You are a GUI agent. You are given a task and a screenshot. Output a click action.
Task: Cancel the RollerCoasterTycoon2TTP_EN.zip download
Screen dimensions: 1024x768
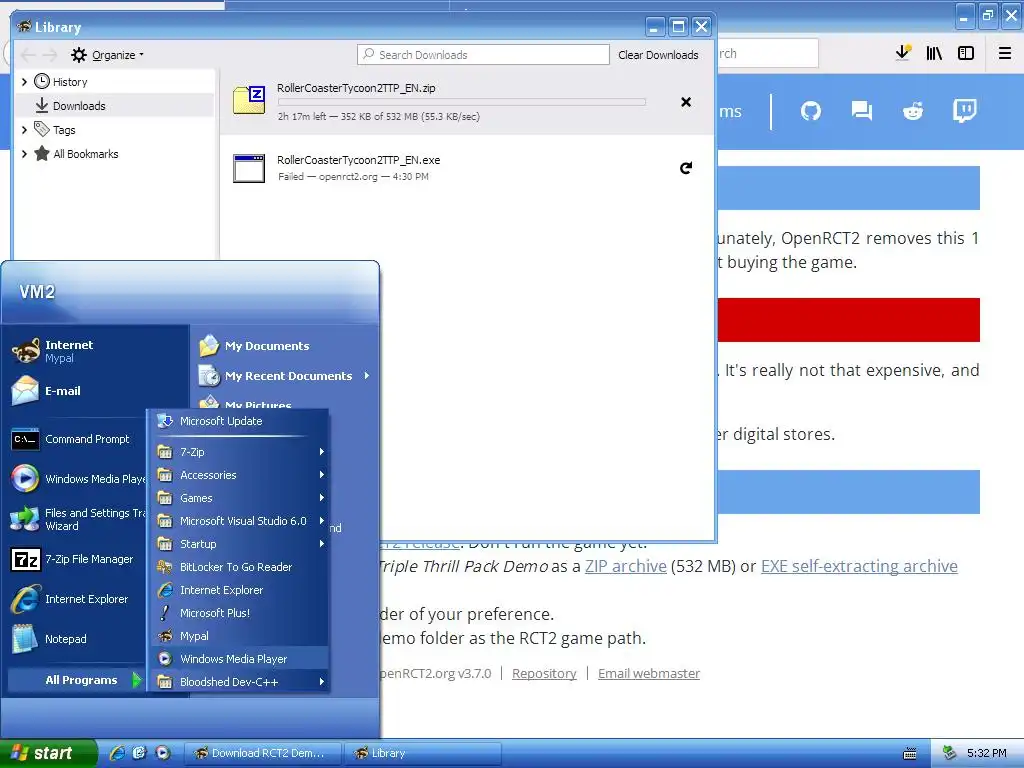click(x=686, y=102)
